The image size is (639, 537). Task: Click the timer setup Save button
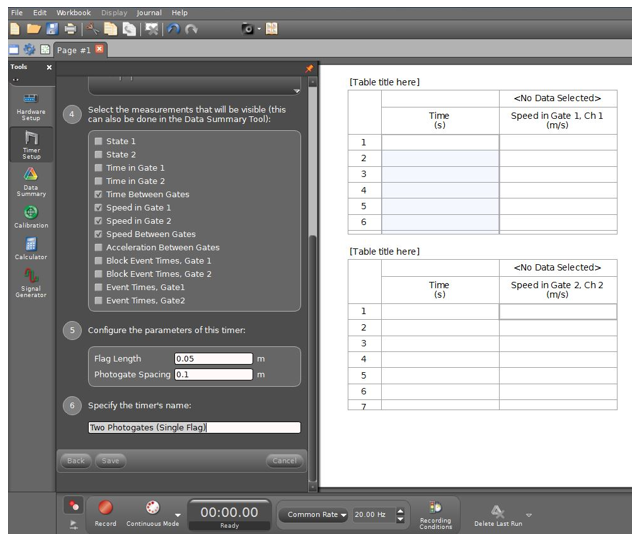[x=109, y=461]
